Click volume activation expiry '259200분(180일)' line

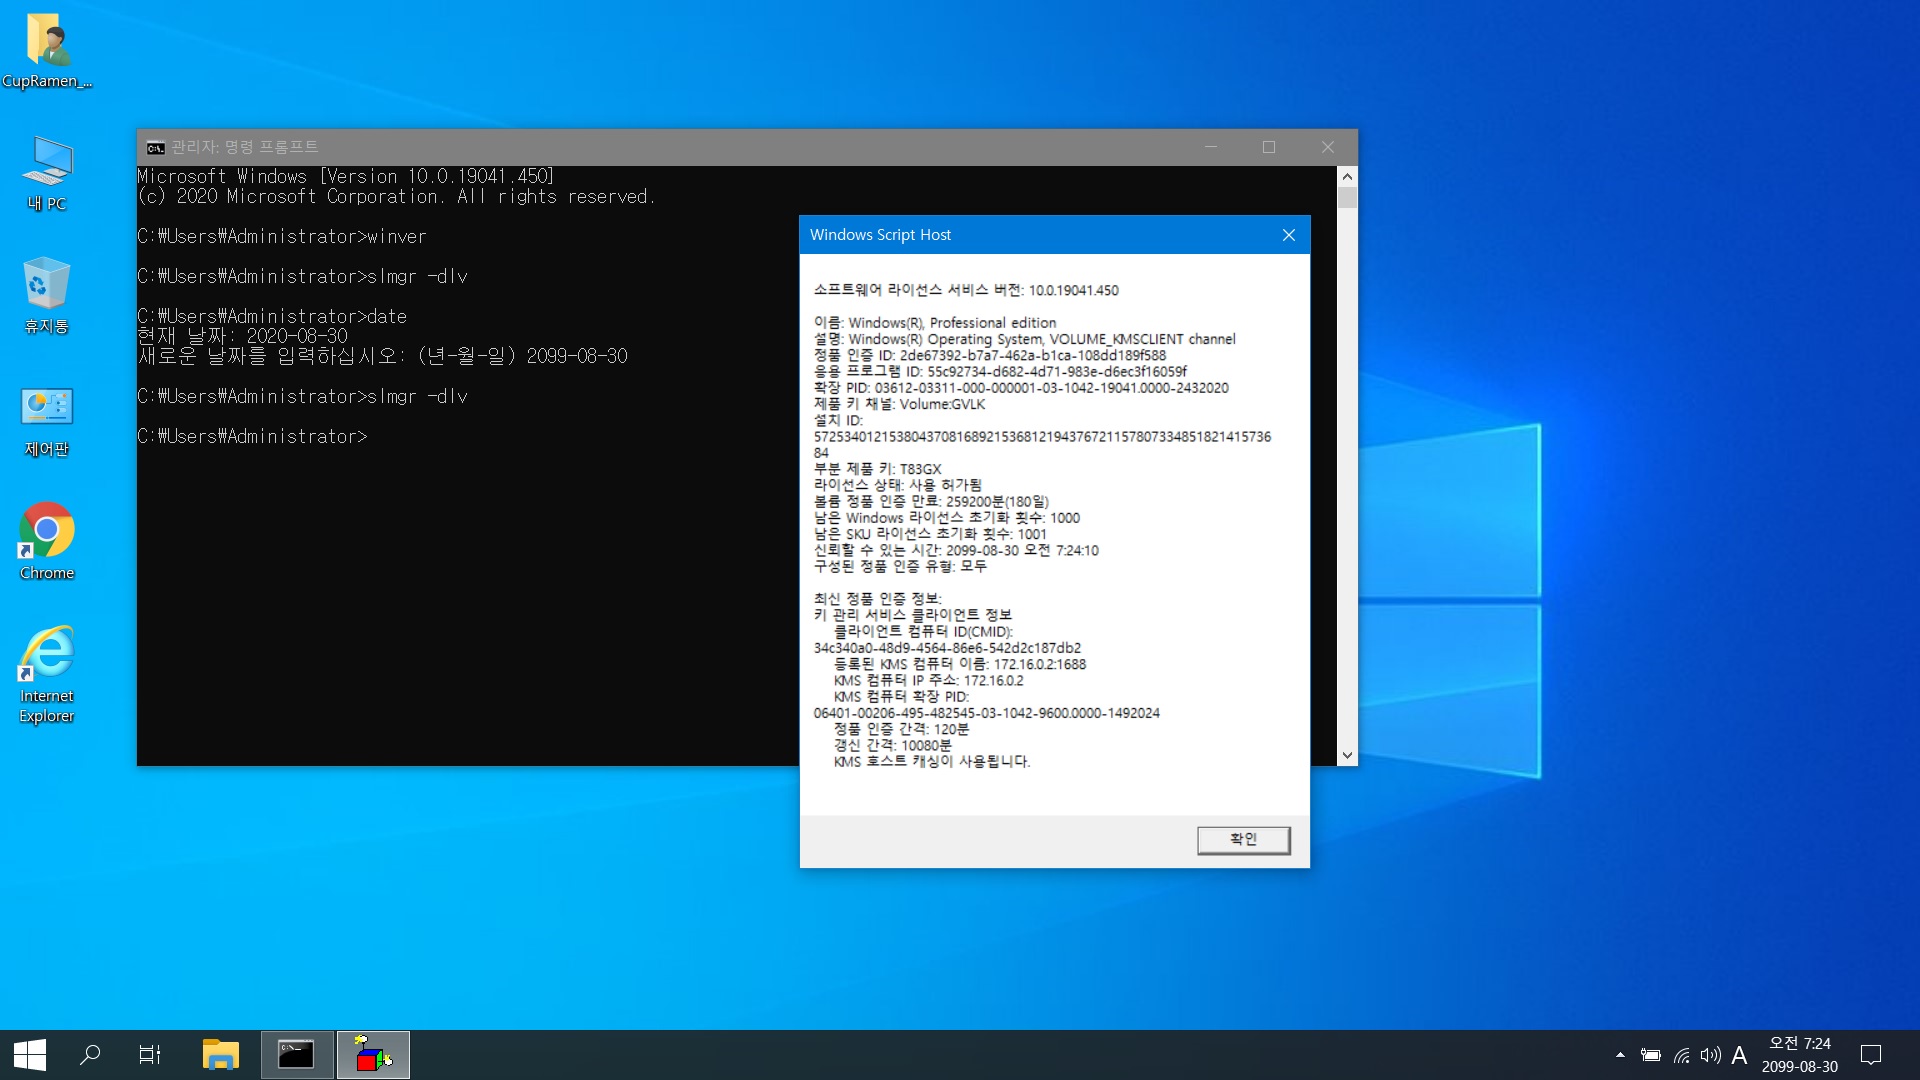[x=931, y=502]
